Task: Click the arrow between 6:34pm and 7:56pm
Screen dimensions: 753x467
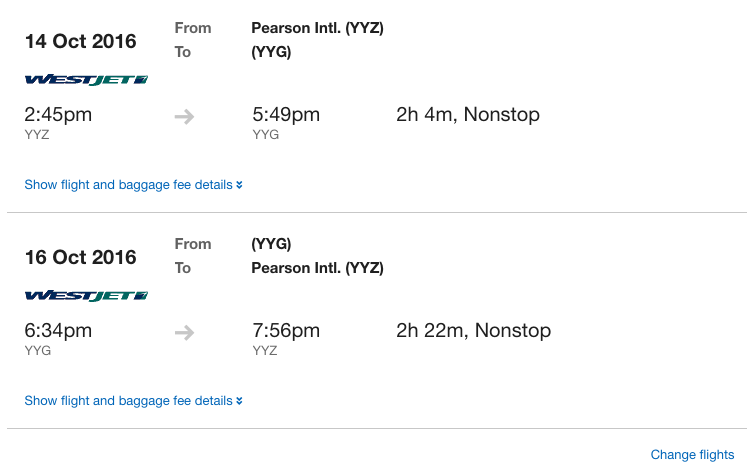Action: click(x=184, y=333)
